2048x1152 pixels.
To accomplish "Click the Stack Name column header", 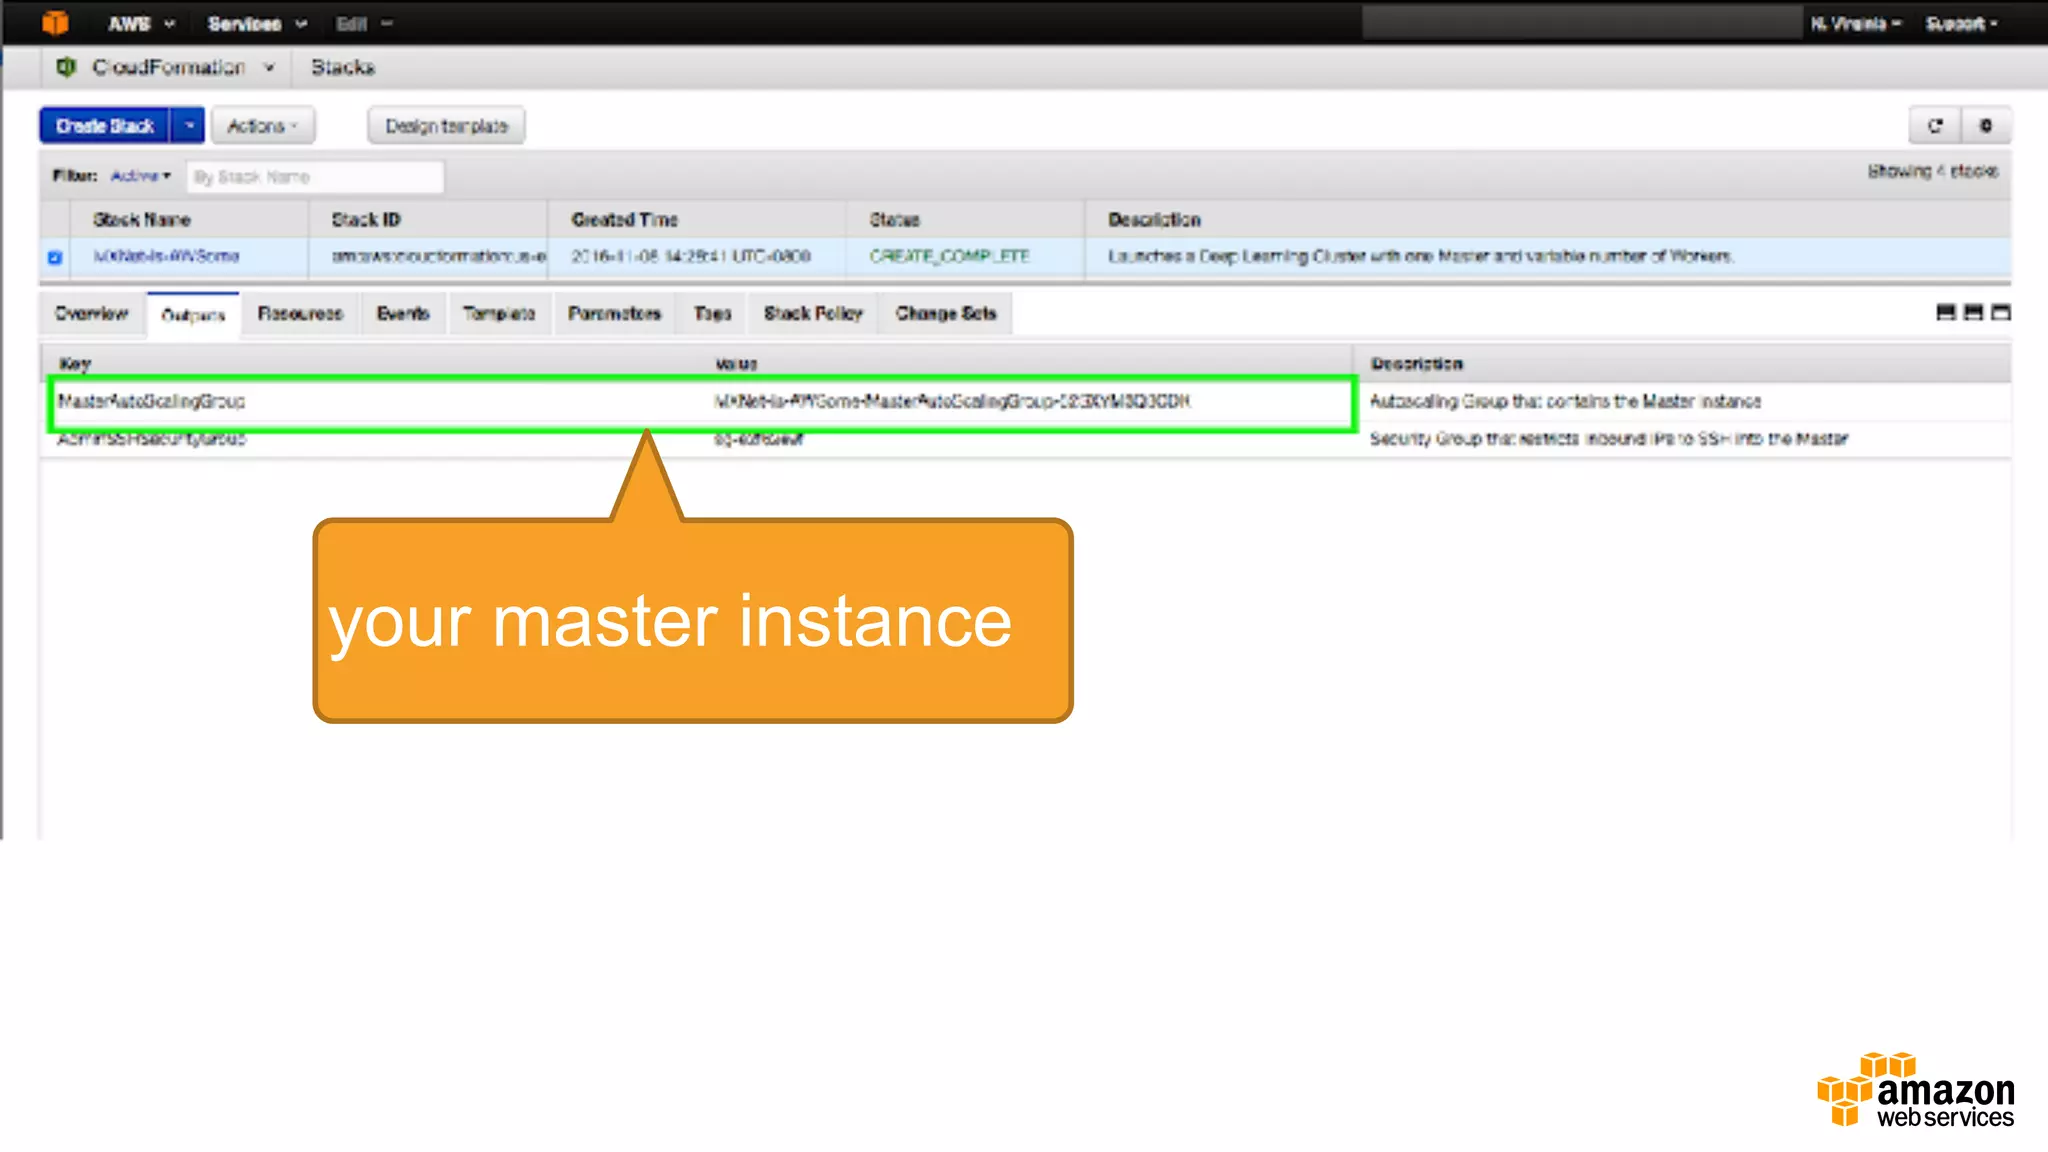I will (142, 220).
